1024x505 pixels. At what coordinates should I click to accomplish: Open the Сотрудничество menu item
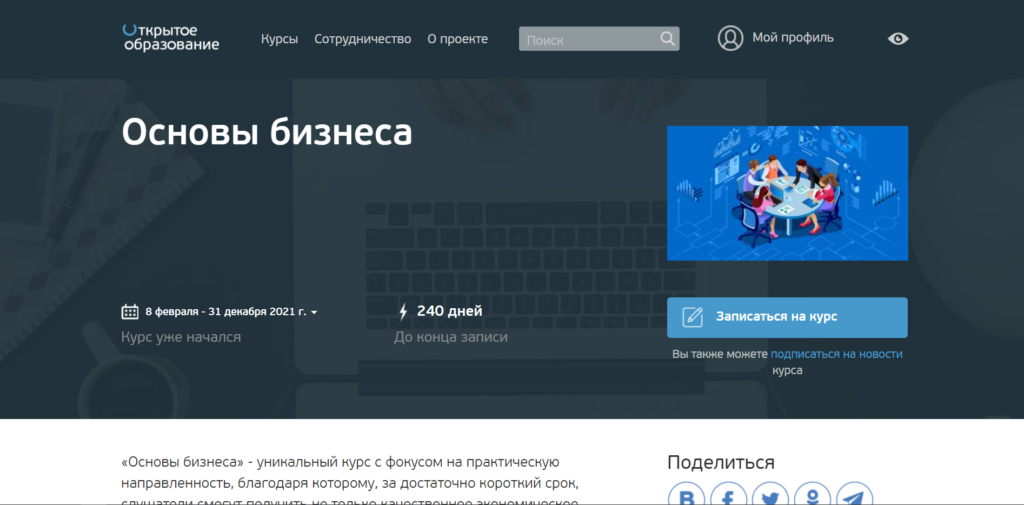click(362, 39)
